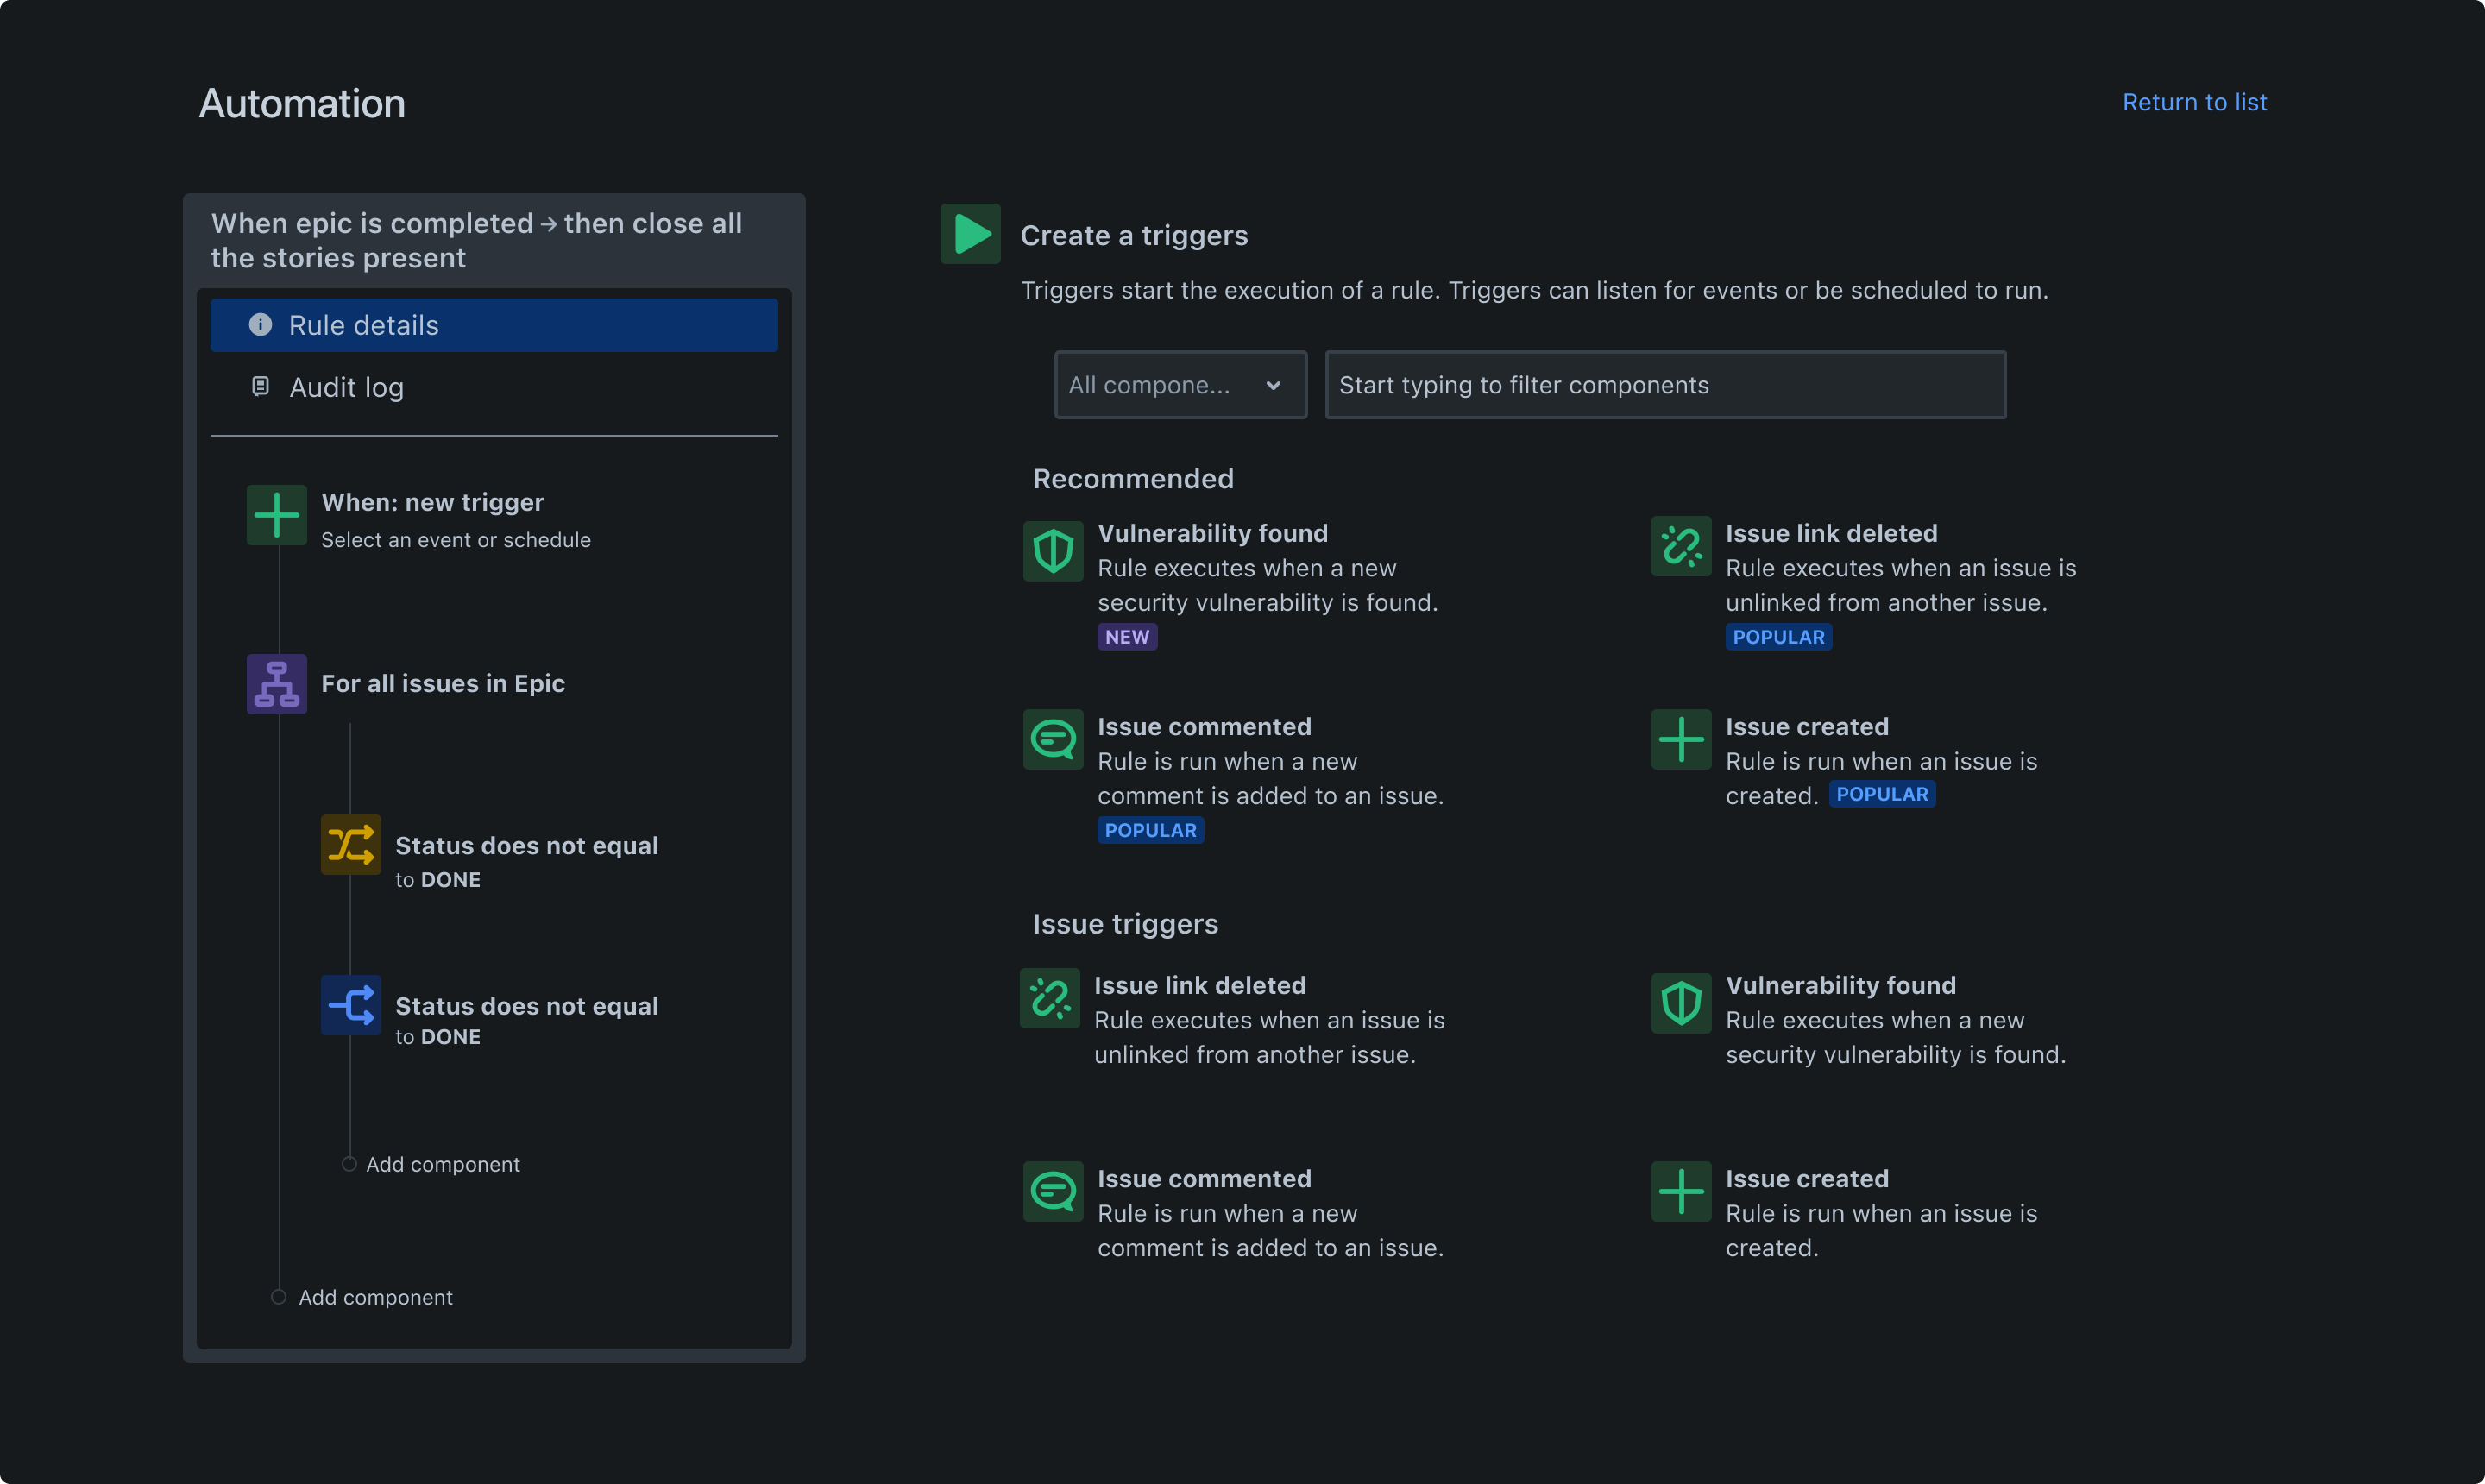2485x1484 pixels.
Task: Select the Issue commented trigger icon
Action: [1054, 739]
